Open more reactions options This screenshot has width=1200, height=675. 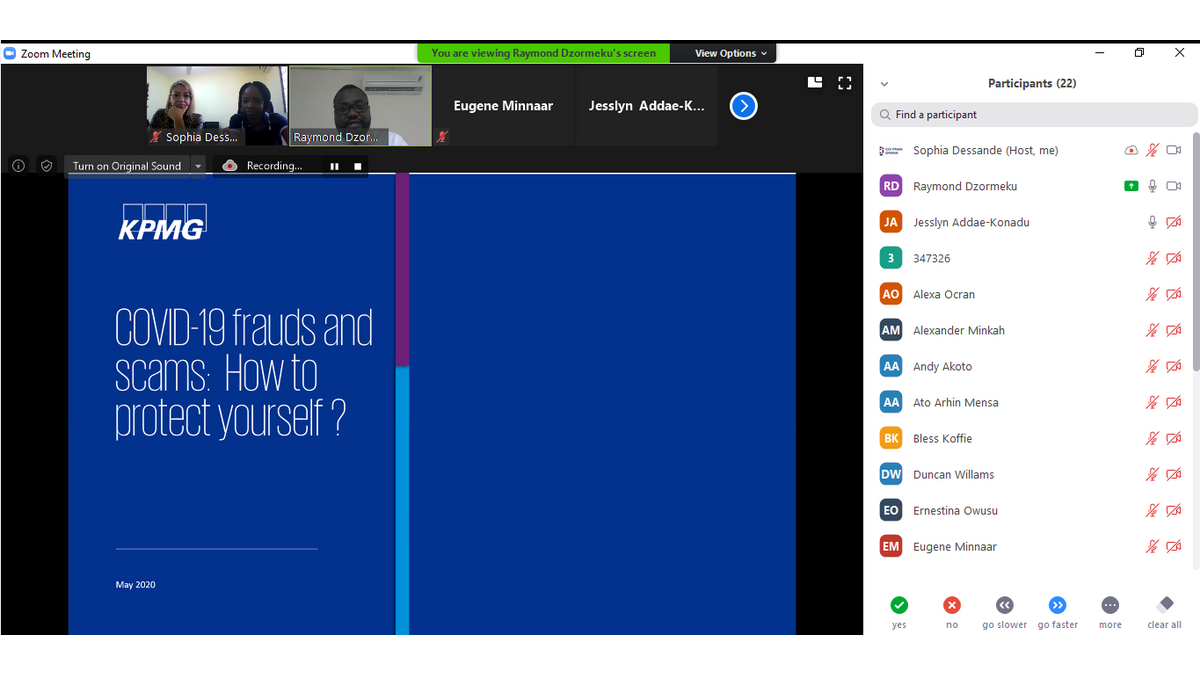point(1110,605)
